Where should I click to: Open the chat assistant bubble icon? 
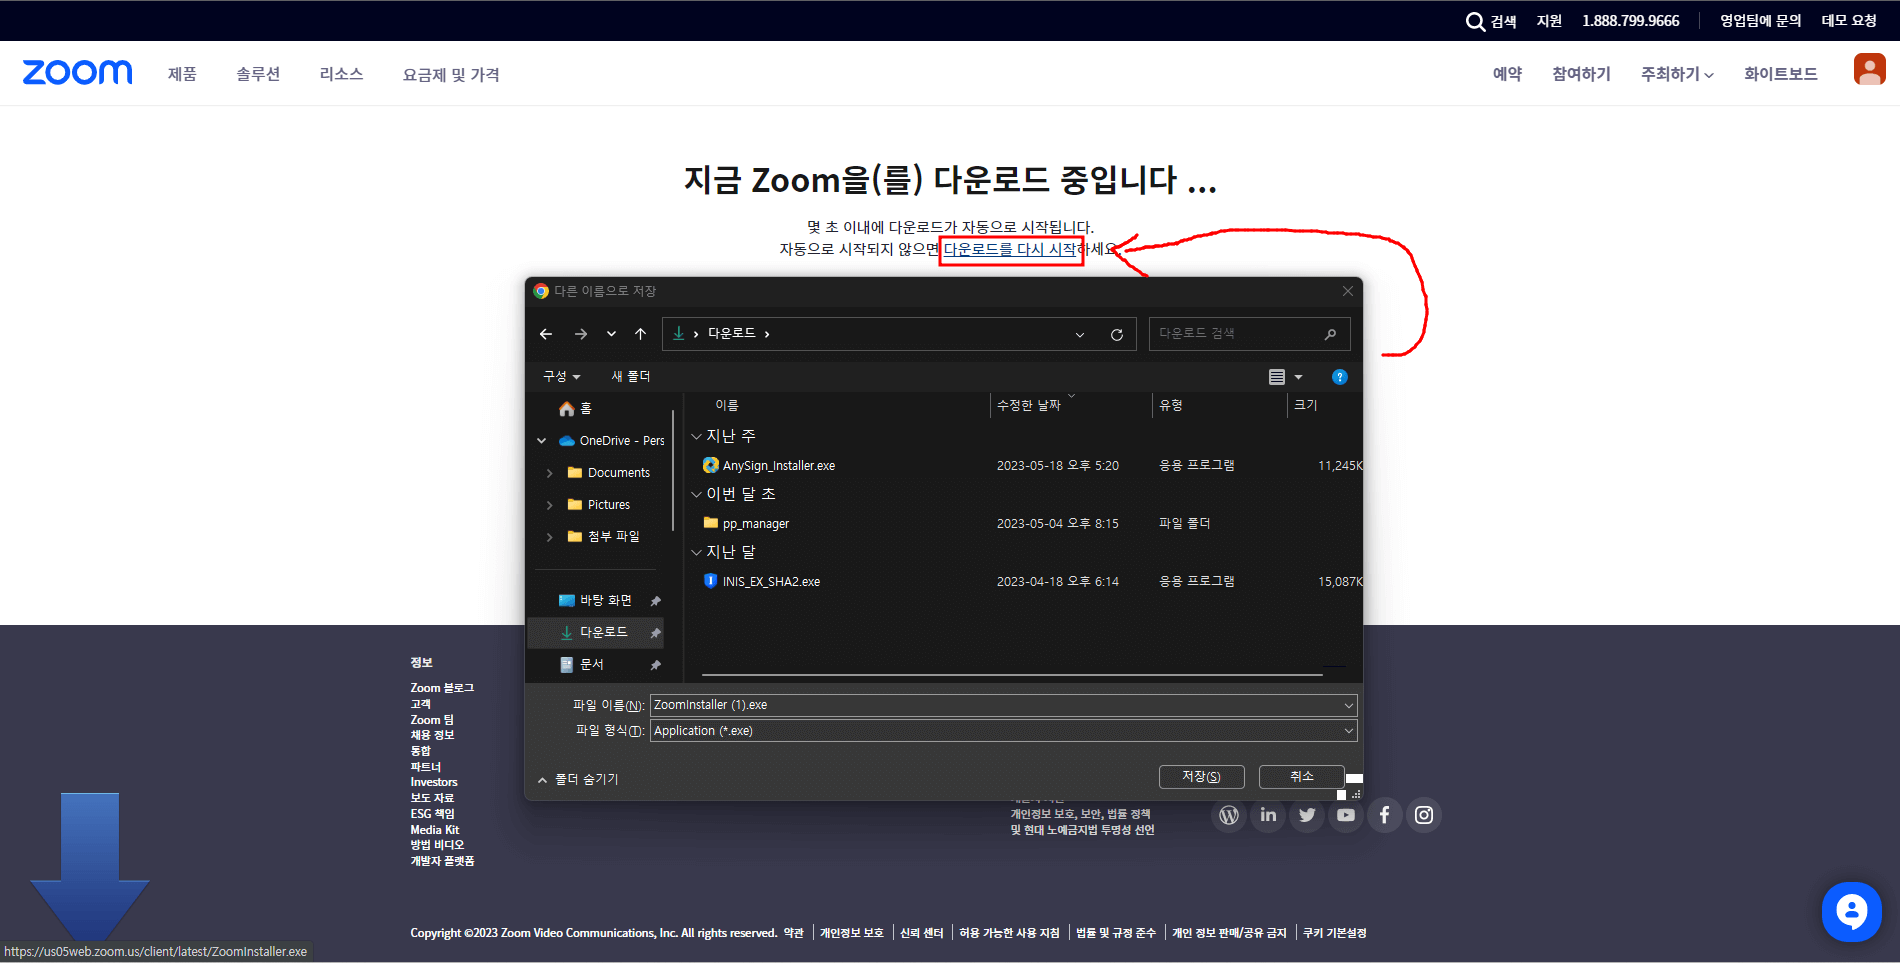(1851, 911)
